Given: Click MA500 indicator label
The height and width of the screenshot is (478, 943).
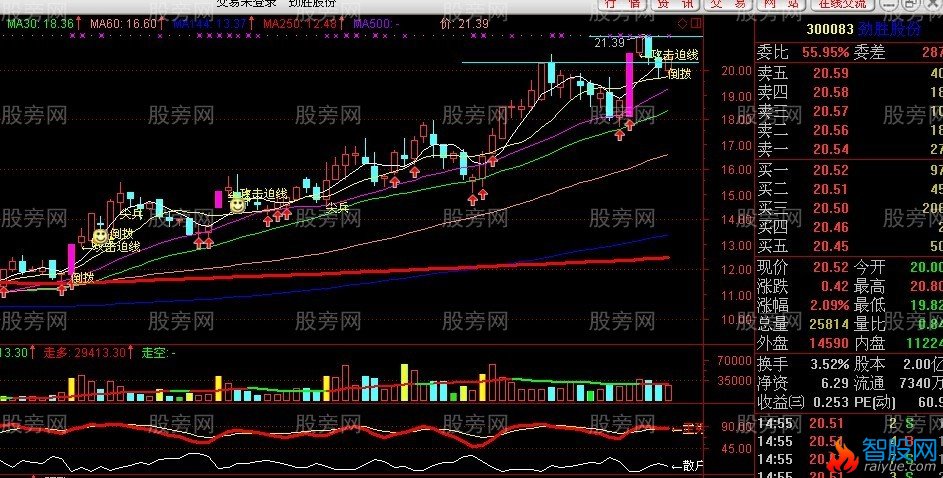Looking at the screenshot, I should pyautogui.click(x=377, y=24).
